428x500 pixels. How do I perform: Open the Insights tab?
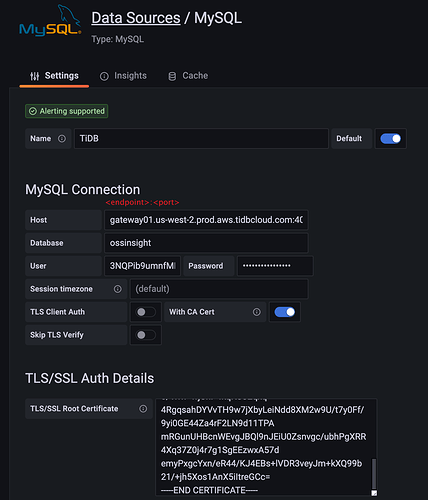(x=123, y=76)
